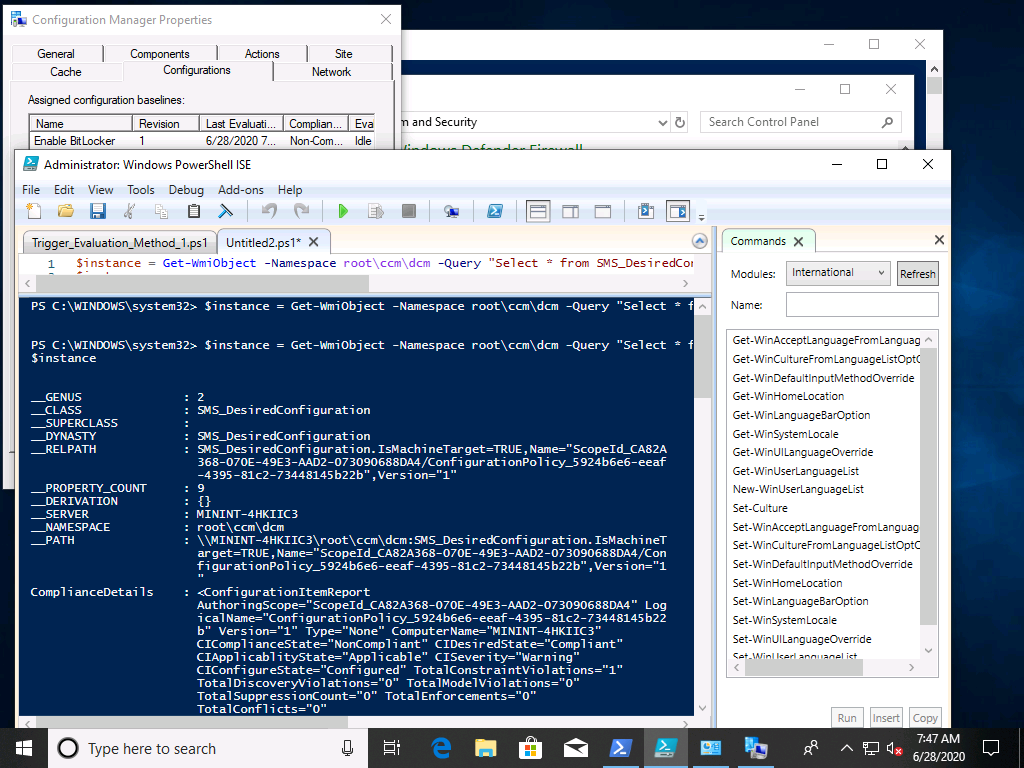Image resolution: width=1024 pixels, height=768 pixels.
Task: Show the command window toolbar icon
Action: tap(646, 211)
